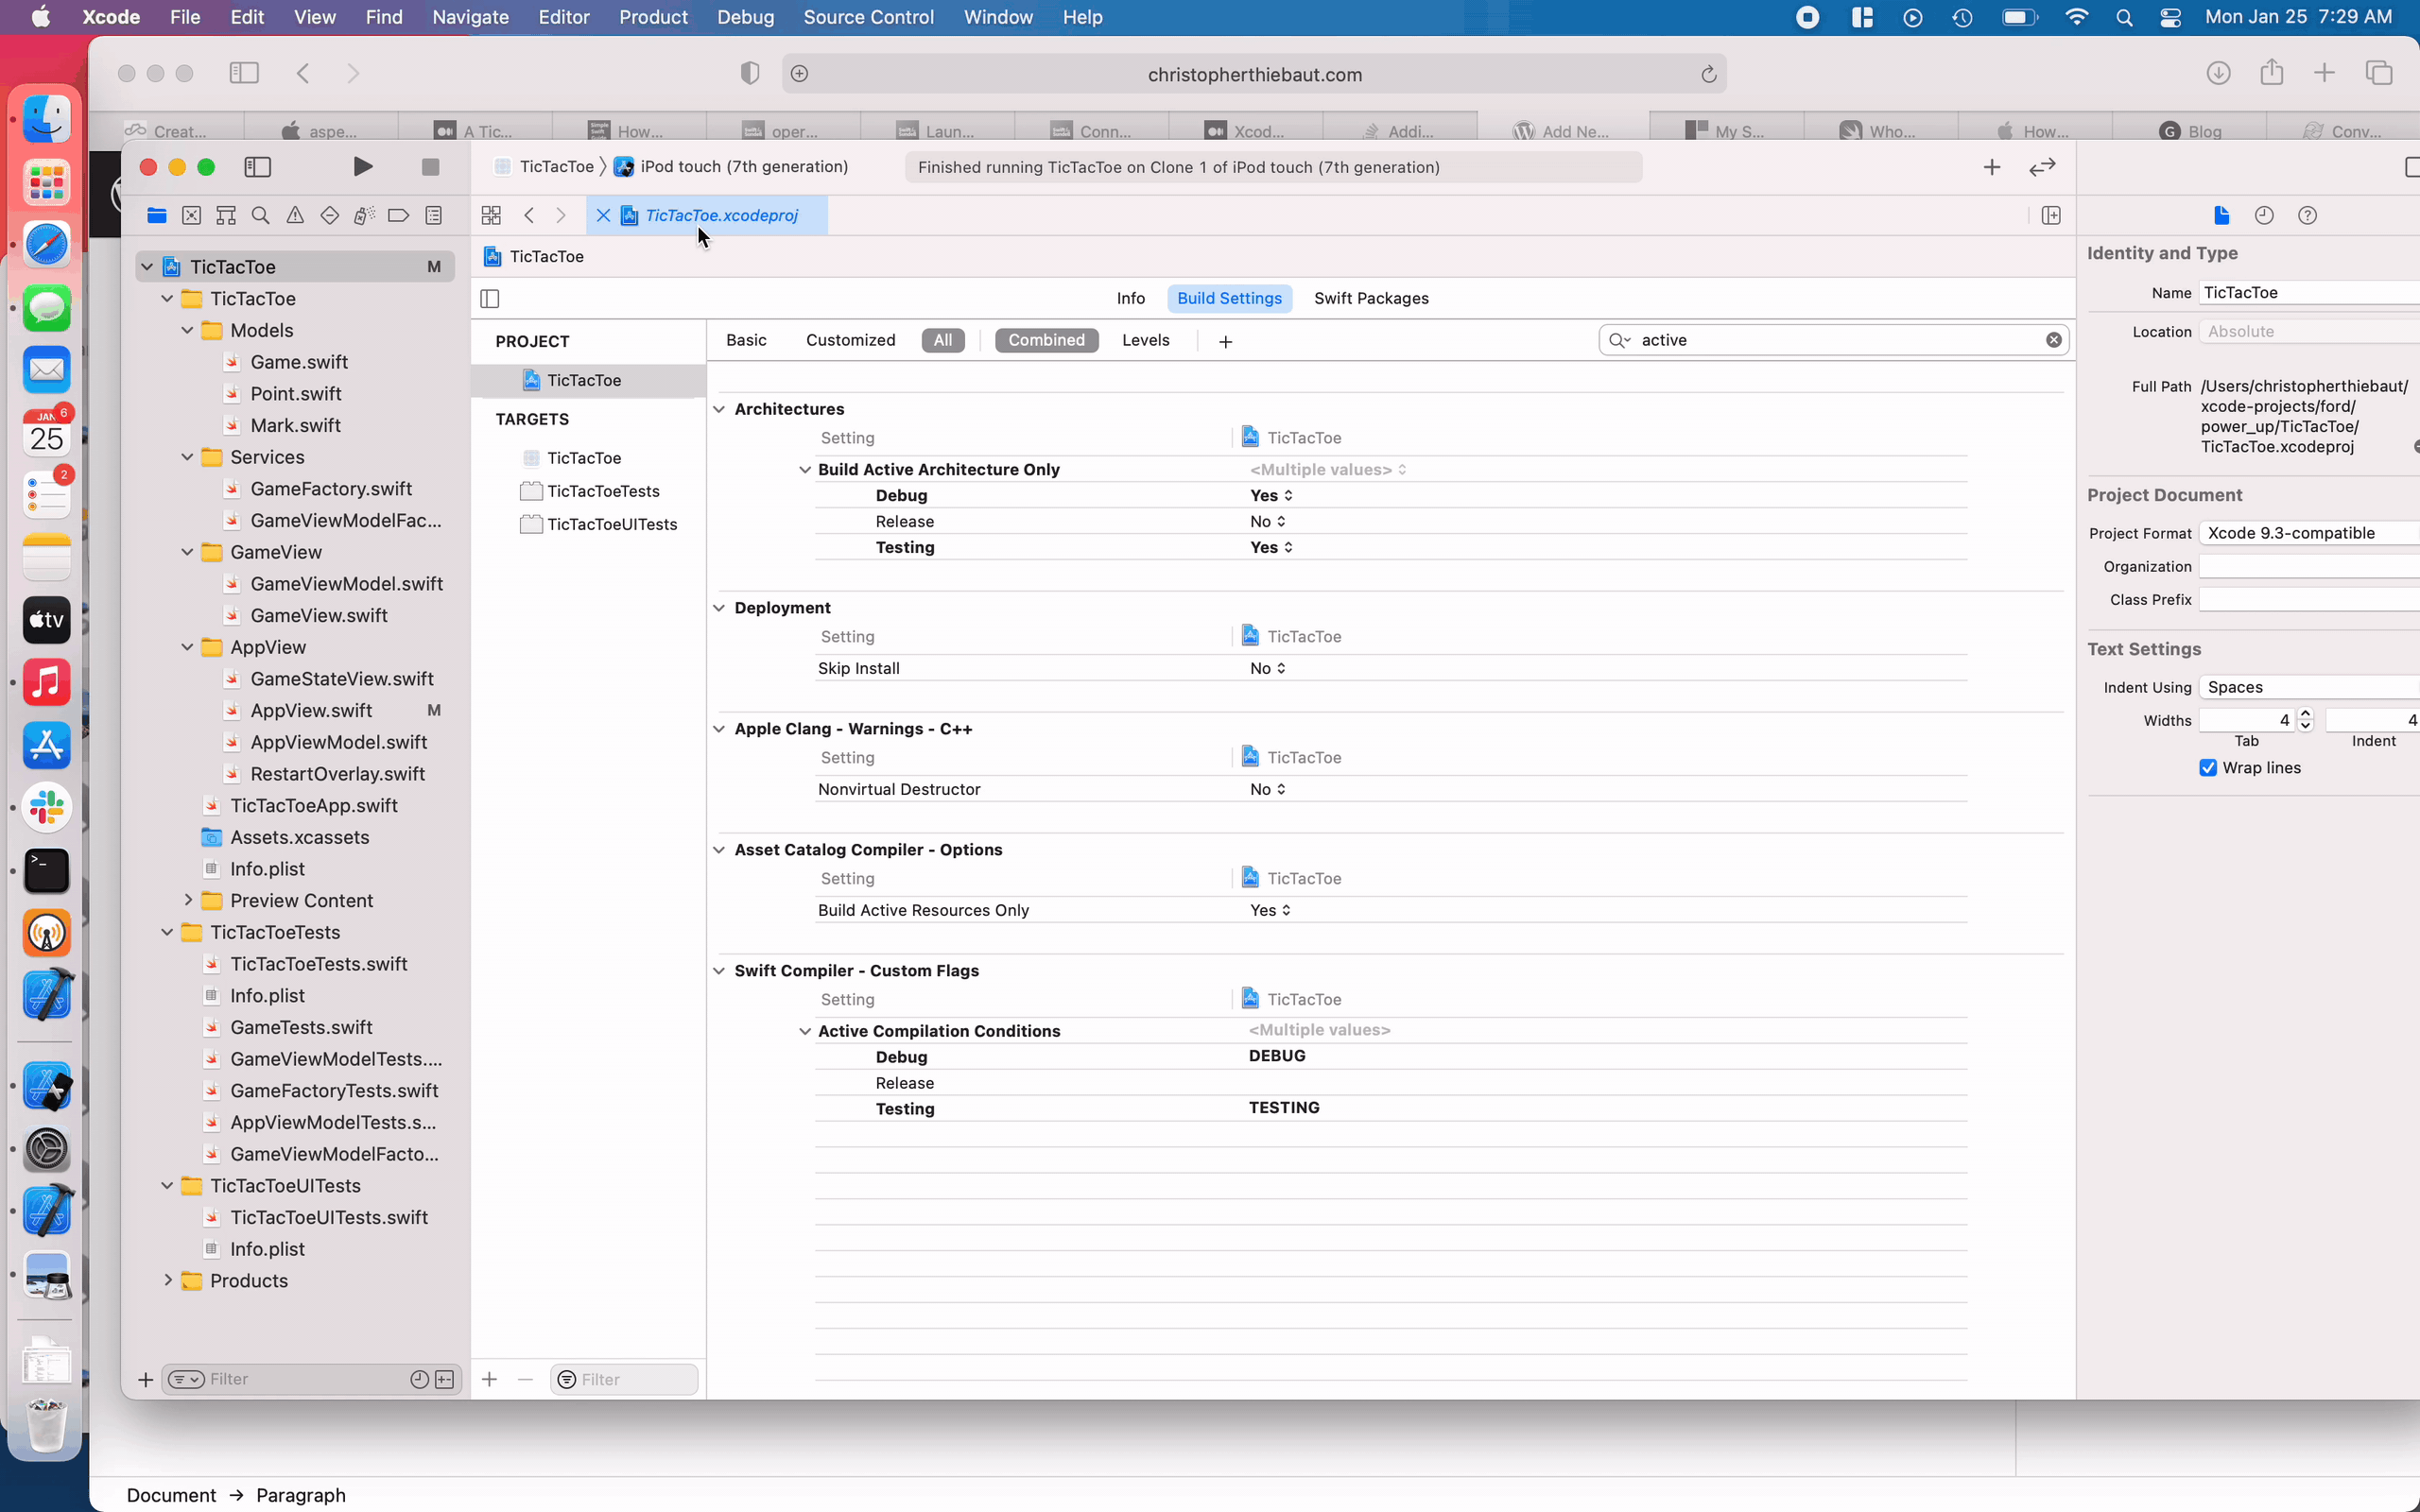Select TicTacToeTests target
2420x1512 pixels.
point(590,491)
